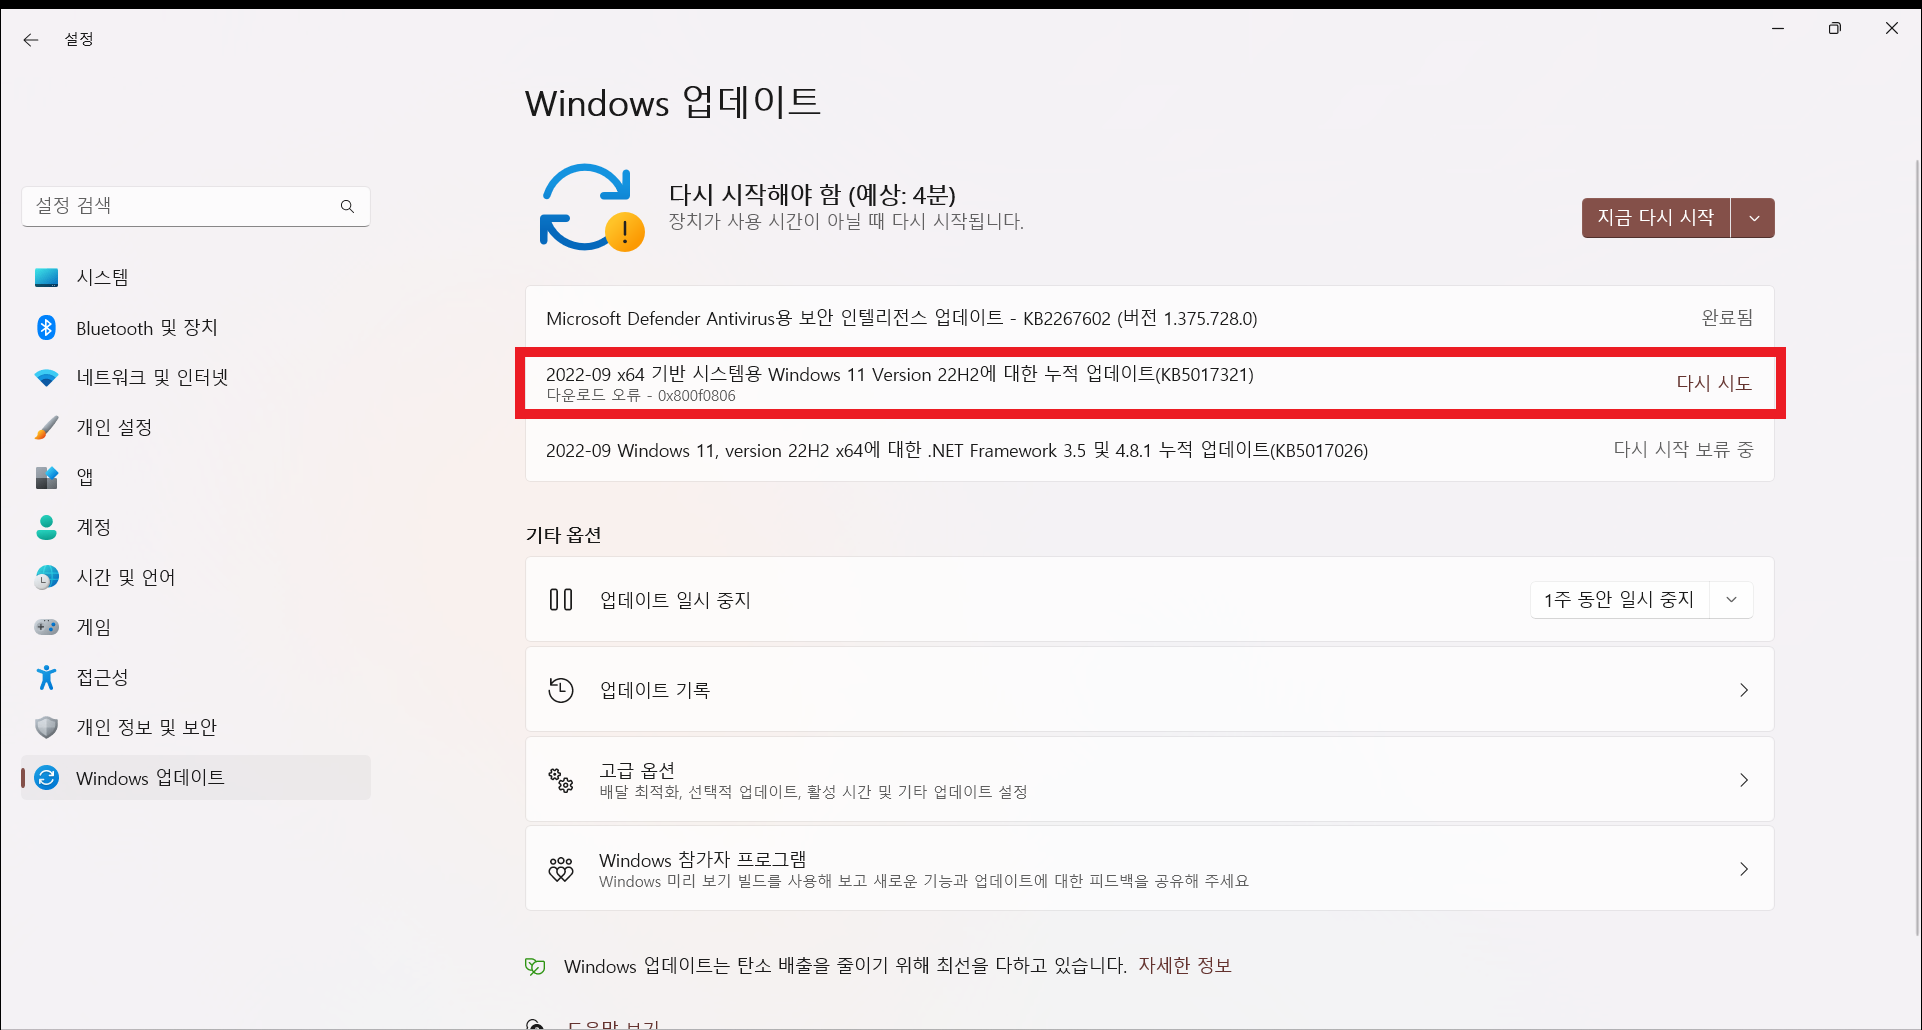Screen dimensions: 1922x1030
Task: Click the 개인 정보 및 보안 shield icon
Action: pos(46,727)
